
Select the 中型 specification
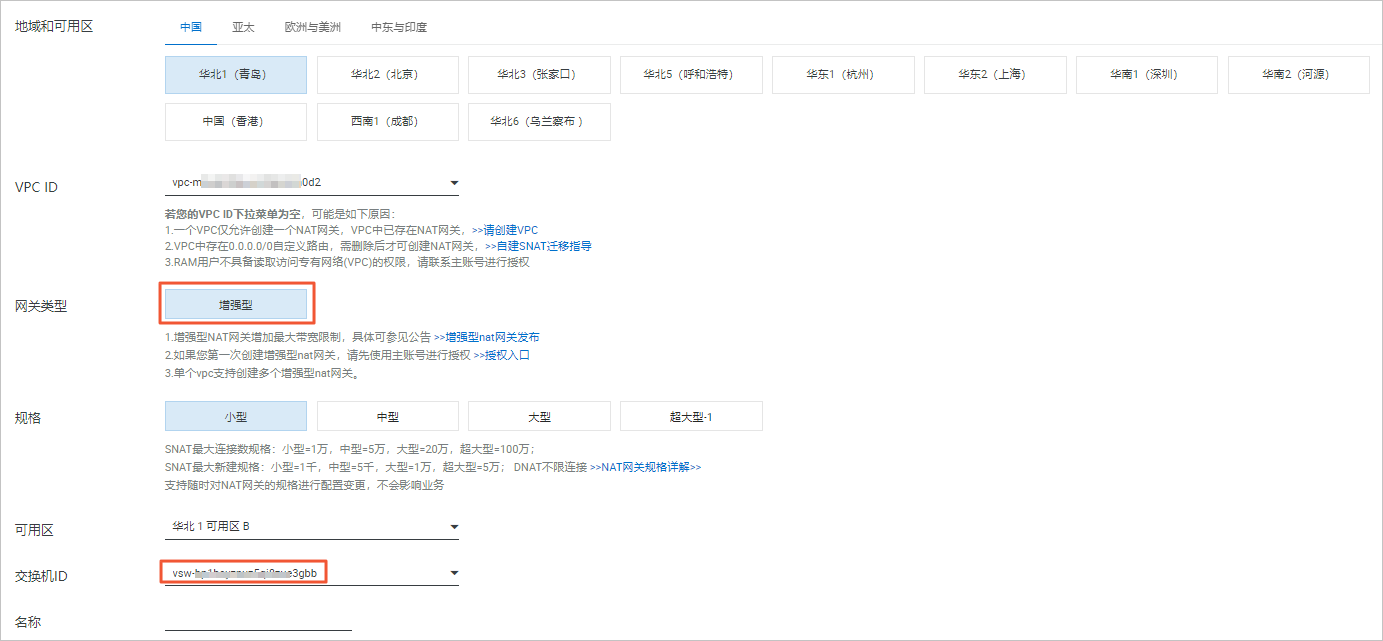click(x=388, y=417)
